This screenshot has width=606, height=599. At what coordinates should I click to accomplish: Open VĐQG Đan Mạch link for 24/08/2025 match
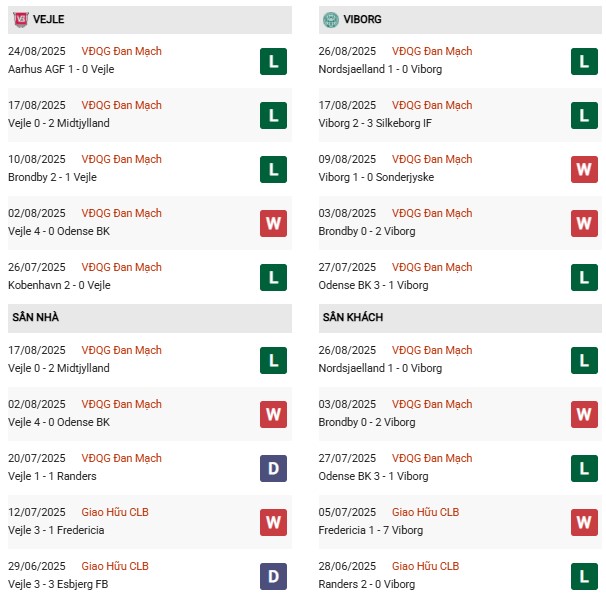click(123, 51)
